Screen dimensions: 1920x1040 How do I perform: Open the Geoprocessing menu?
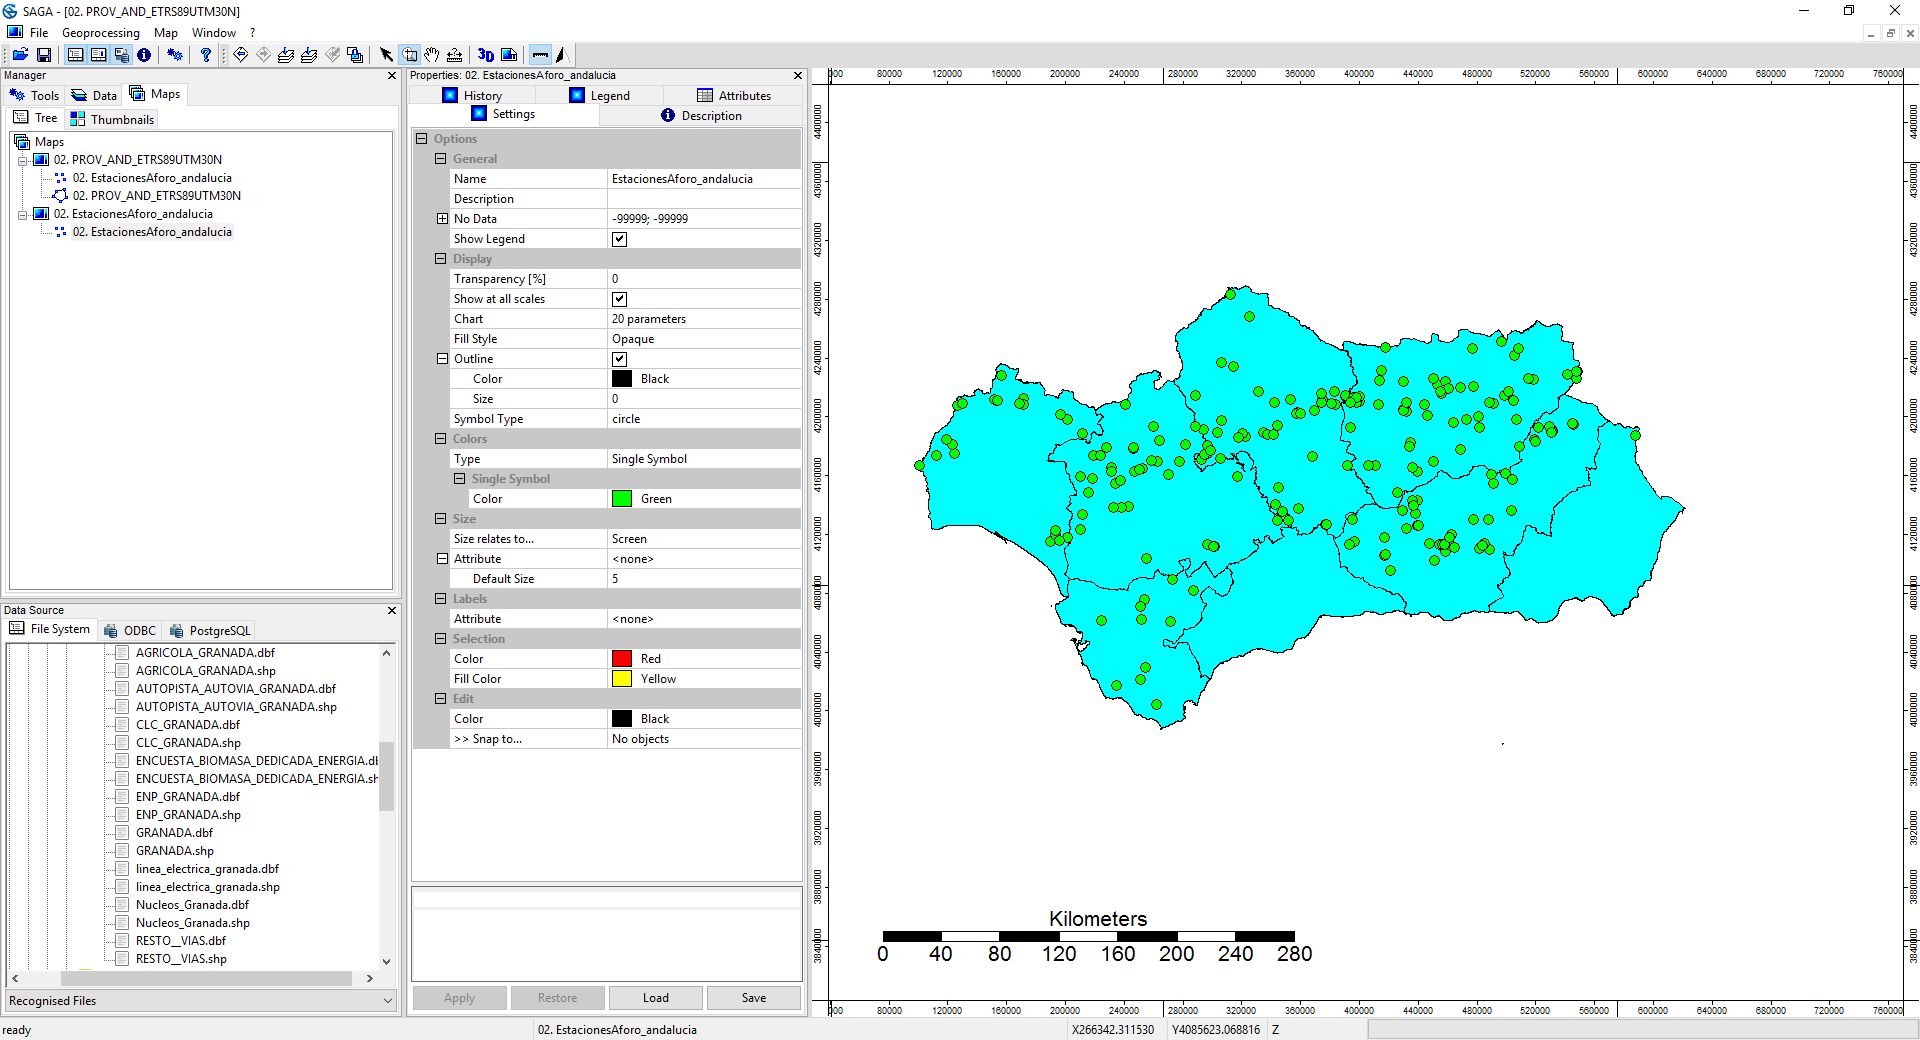(x=100, y=33)
